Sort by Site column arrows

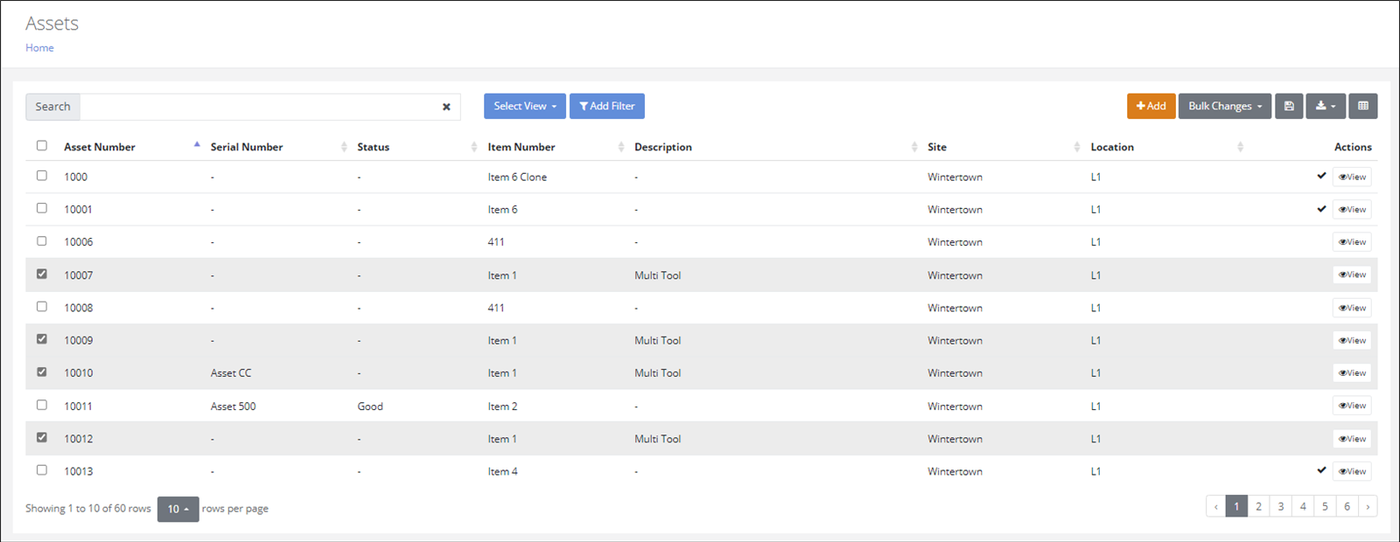coord(1078,147)
